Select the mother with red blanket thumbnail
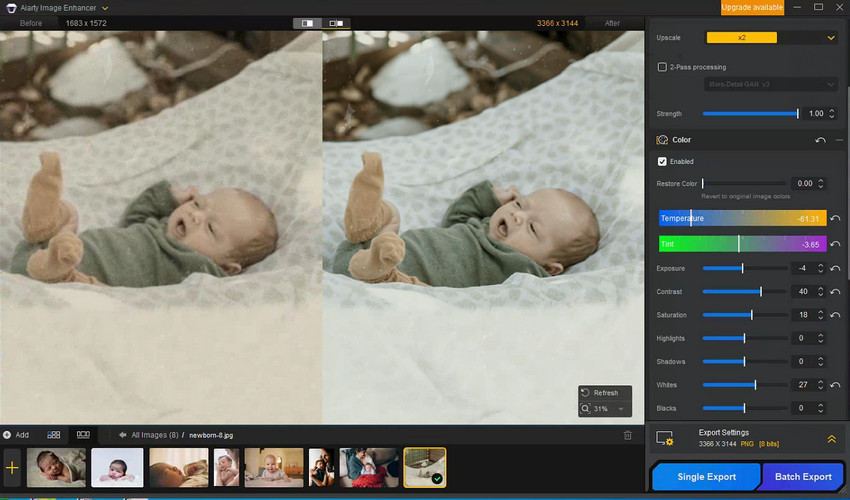The height and width of the screenshot is (500, 850). [369, 467]
